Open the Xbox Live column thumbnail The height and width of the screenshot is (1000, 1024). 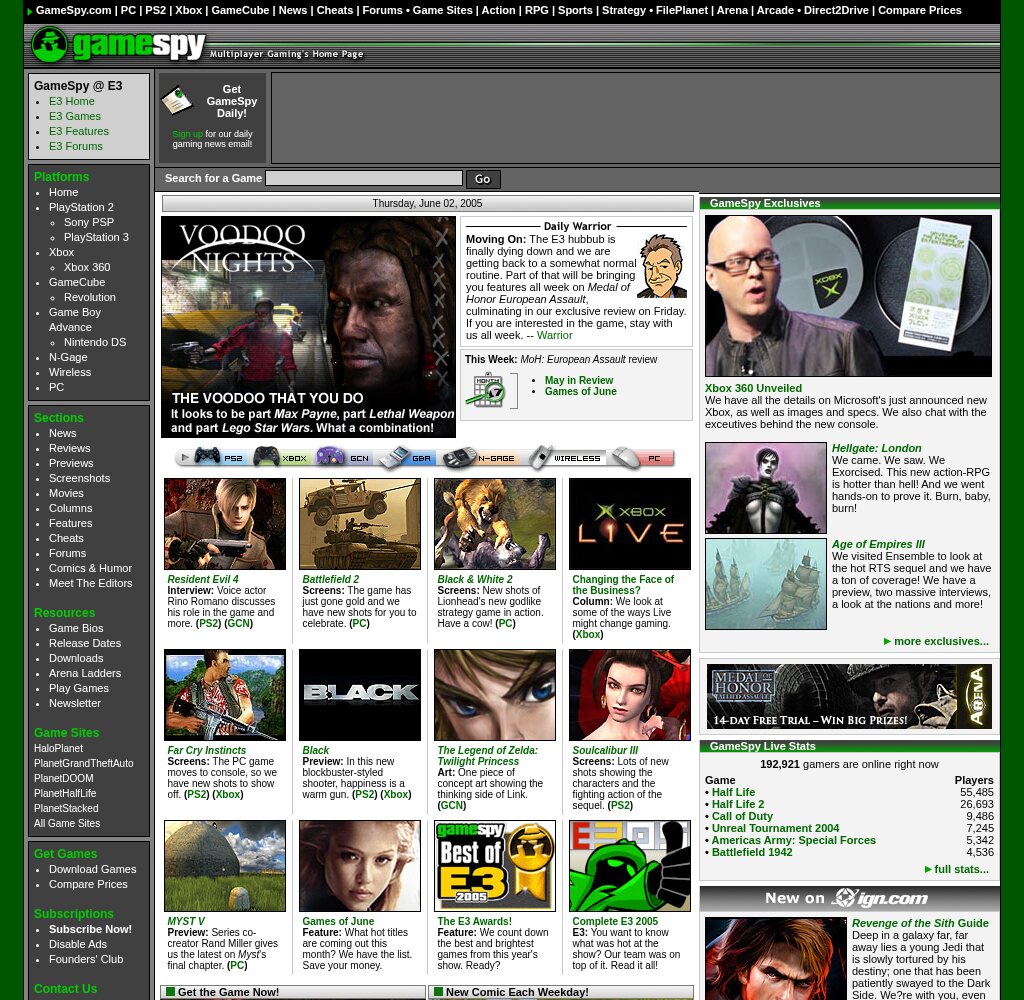pyautogui.click(x=630, y=524)
